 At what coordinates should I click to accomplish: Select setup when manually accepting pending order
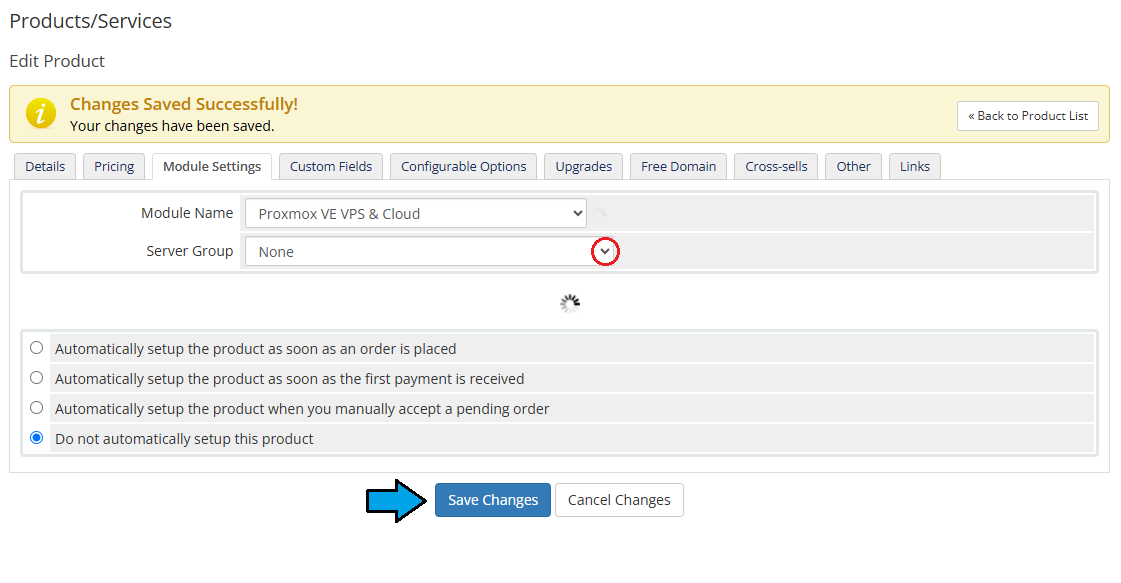[x=36, y=408]
